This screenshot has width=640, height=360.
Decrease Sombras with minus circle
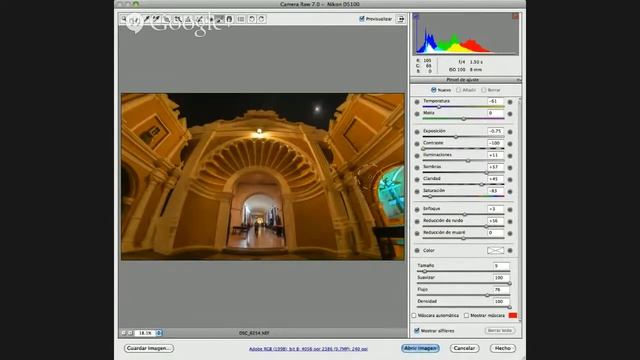(417, 168)
